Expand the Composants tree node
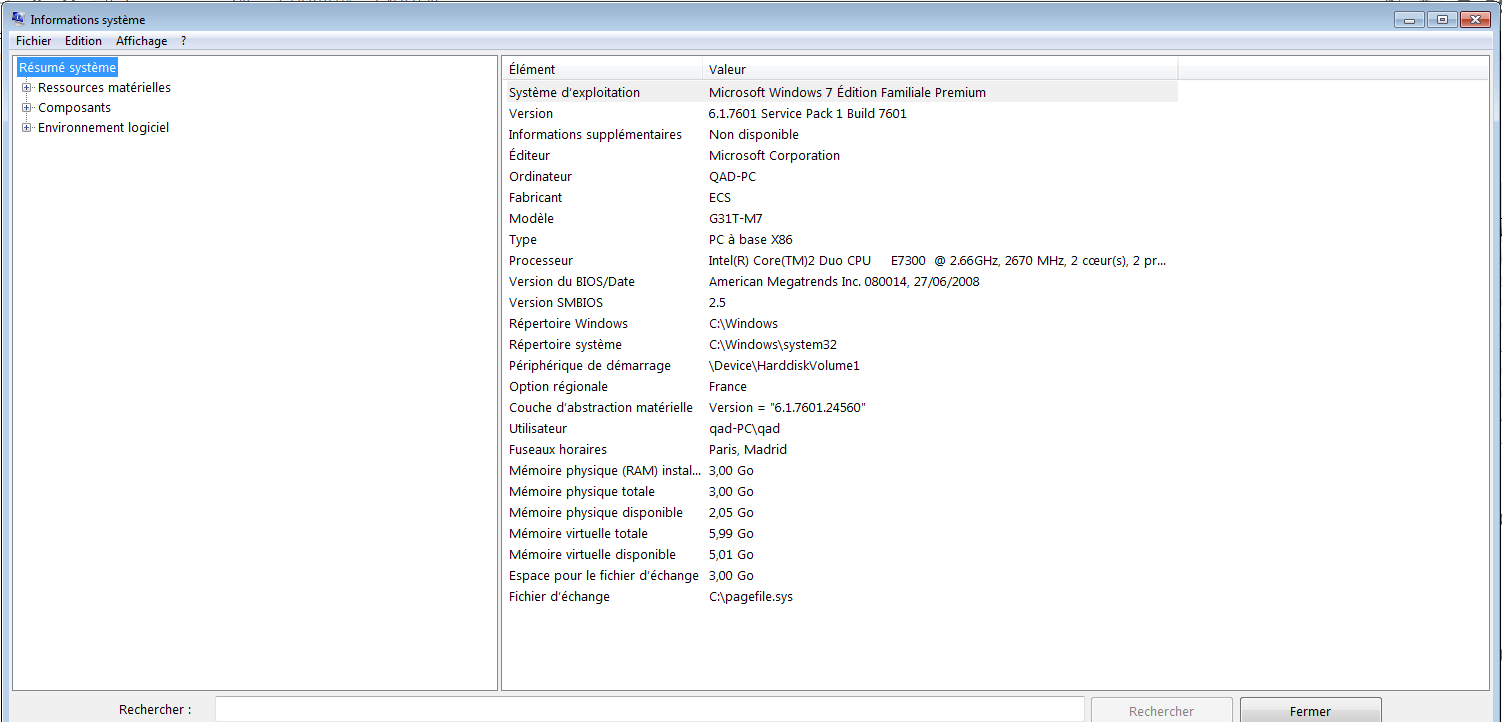The height and width of the screenshot is (722, 1502). 27,108
